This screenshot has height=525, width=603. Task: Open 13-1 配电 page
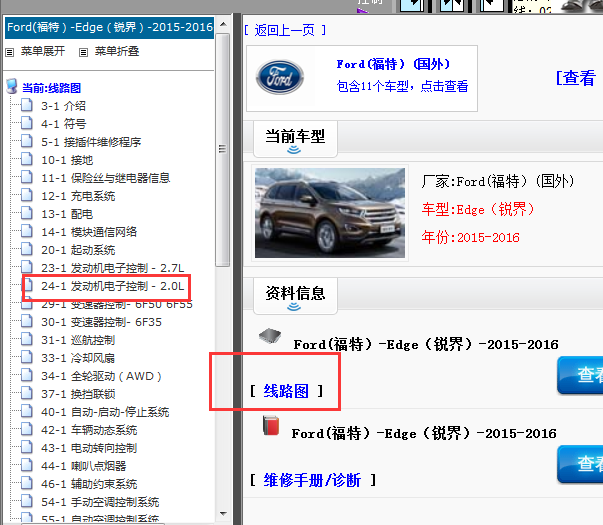(x=67, y=214)
